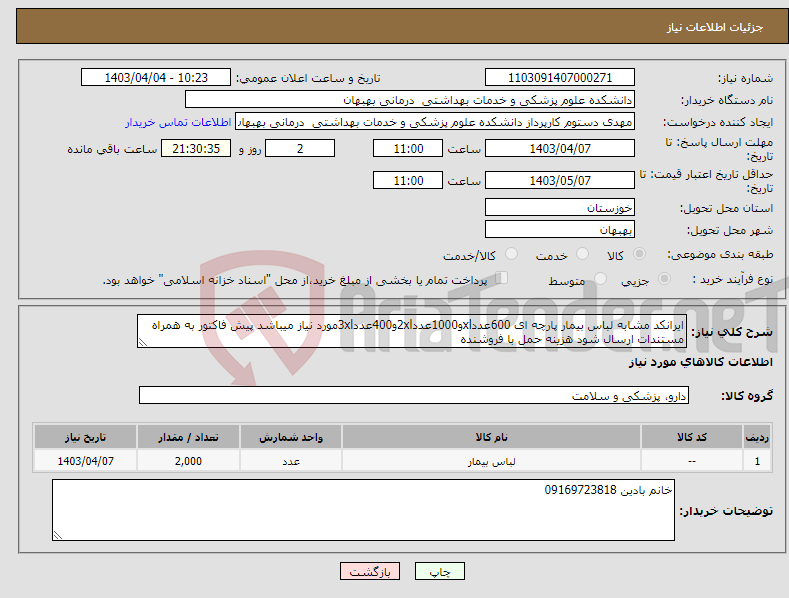Click the announcement date field 1403/04/04 - 10:23

(x=155, y=78)
